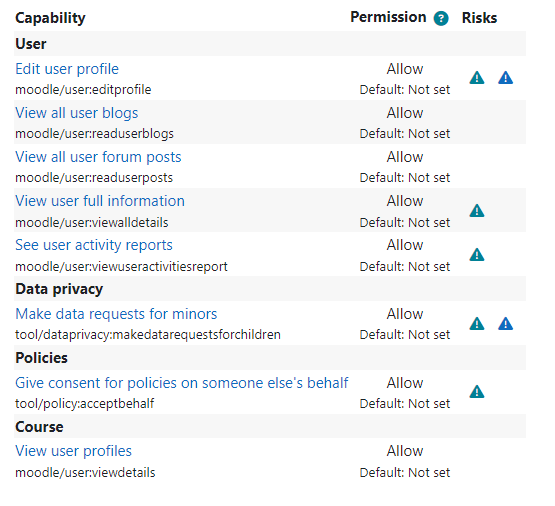Open View user full information link
This screenshot has height=506, width=555.
100,201
